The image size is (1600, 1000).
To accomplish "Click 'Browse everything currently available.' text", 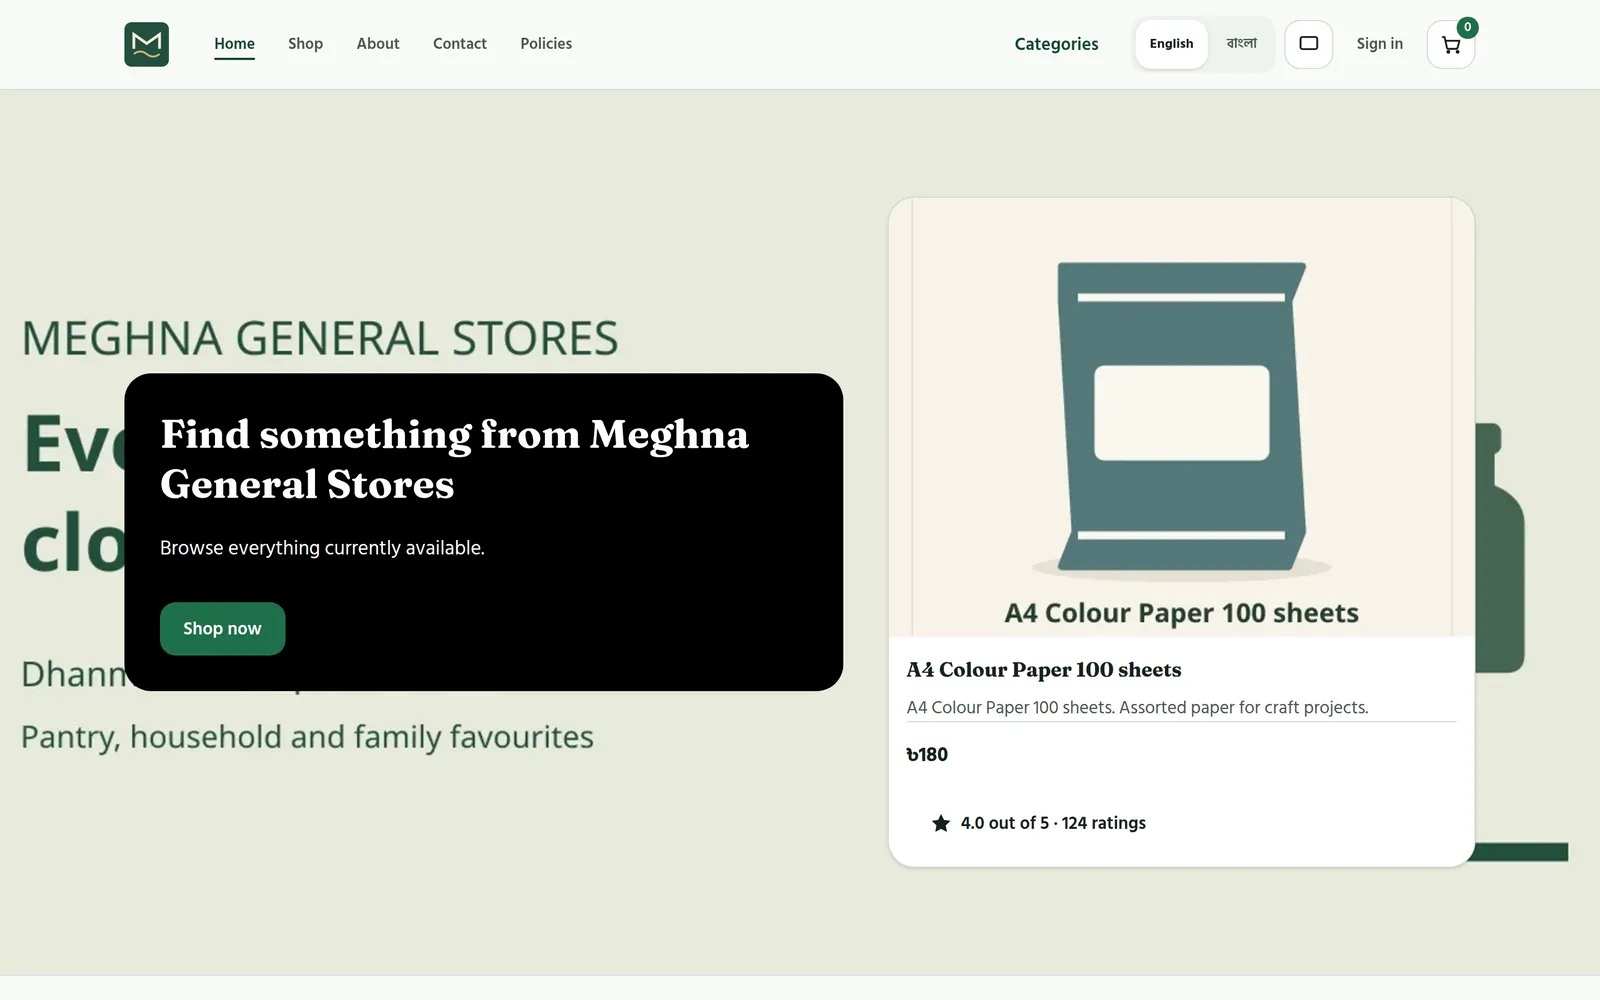I will pos(322,548).
